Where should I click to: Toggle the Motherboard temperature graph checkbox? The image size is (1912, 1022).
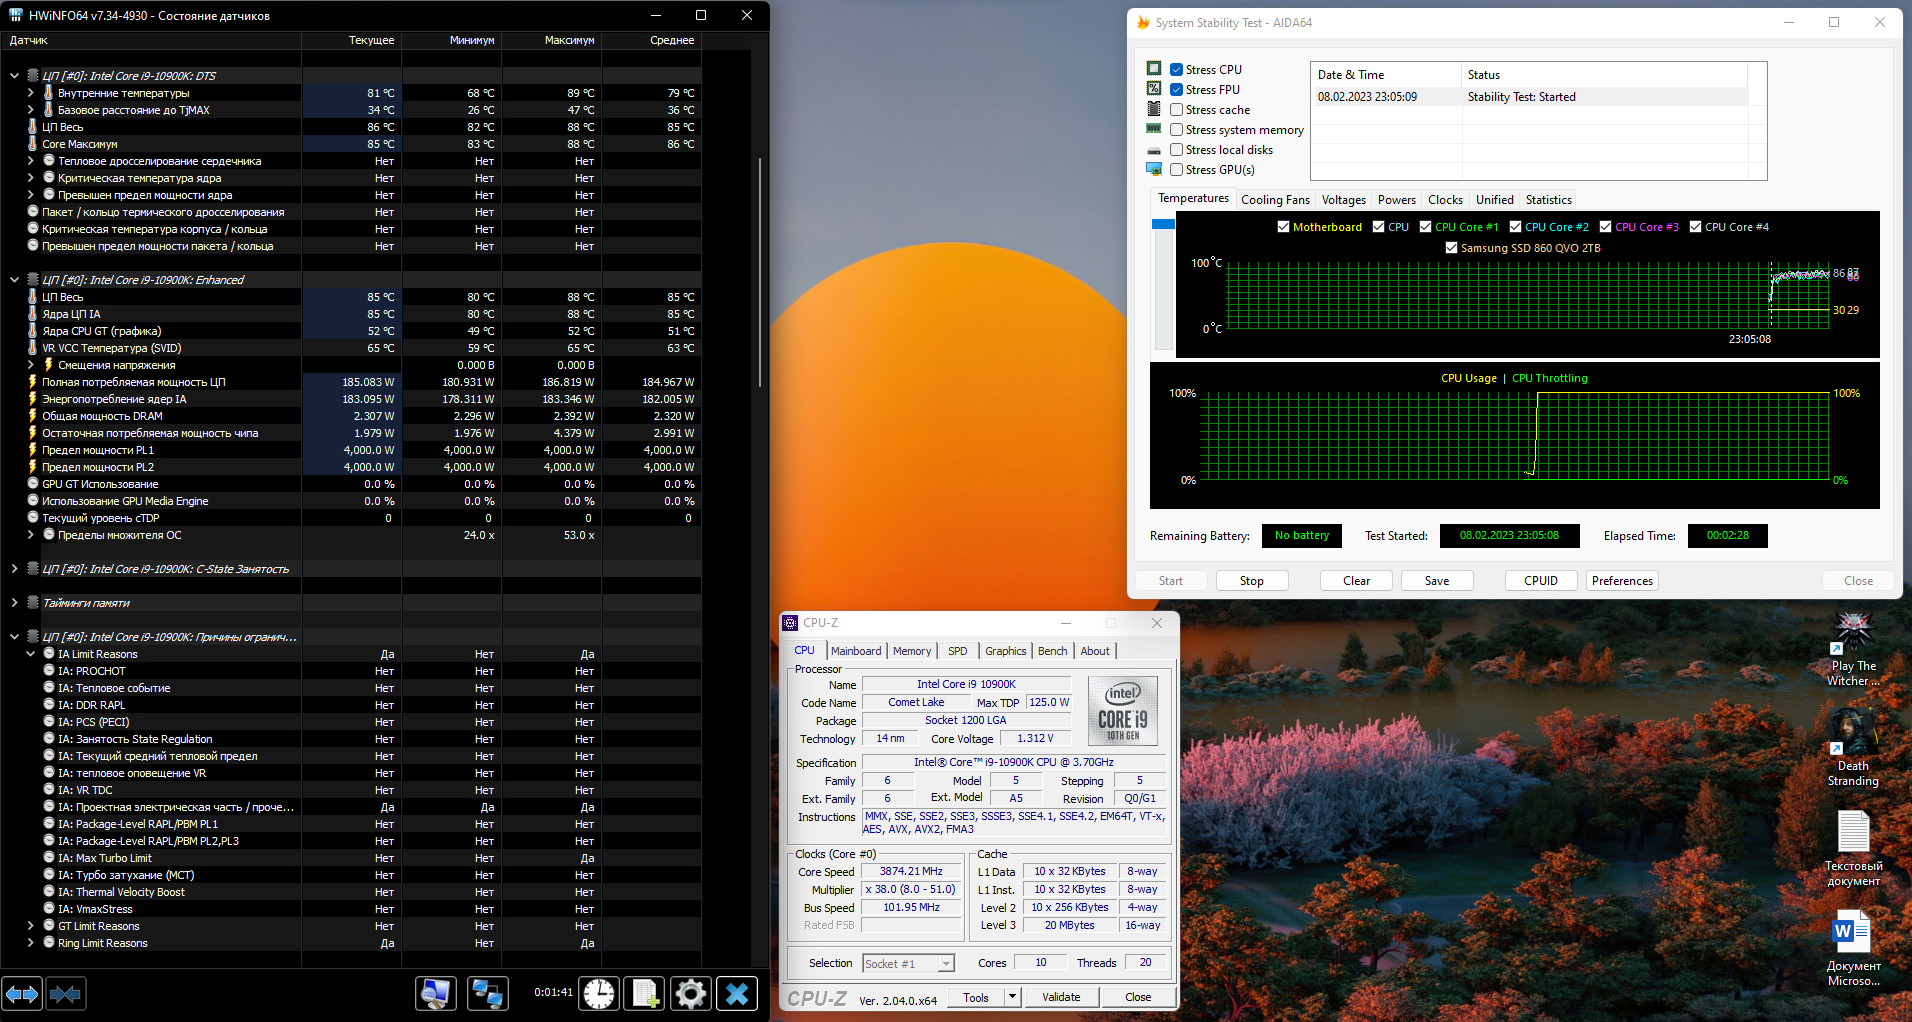(x=1284, y=227)
